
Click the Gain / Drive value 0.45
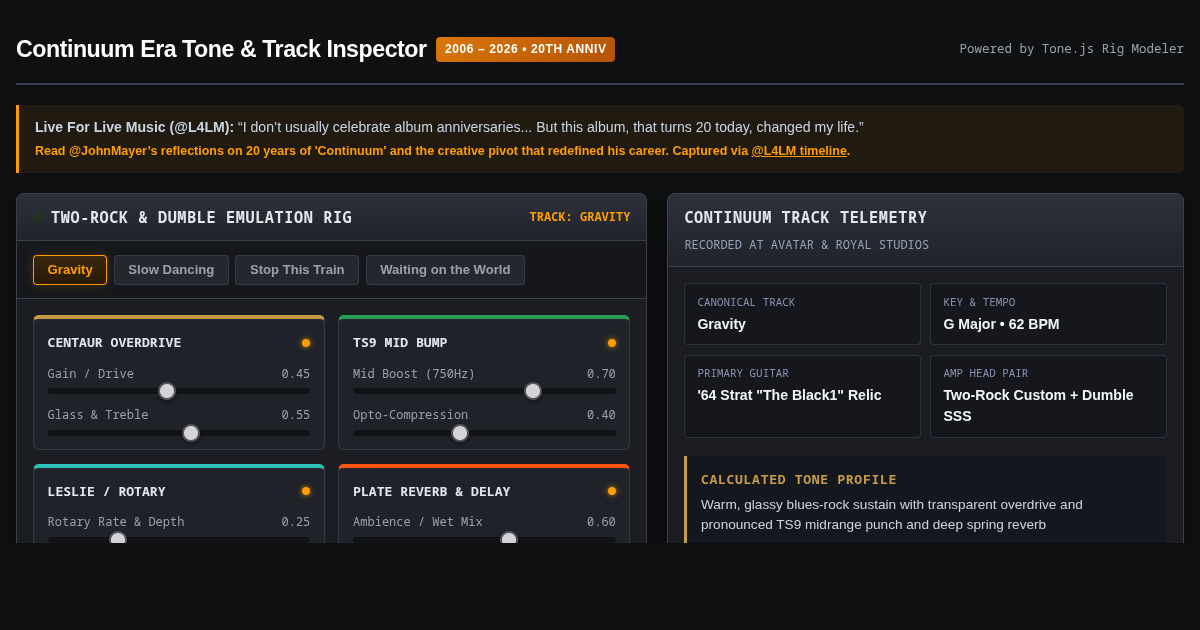[296, 374]
